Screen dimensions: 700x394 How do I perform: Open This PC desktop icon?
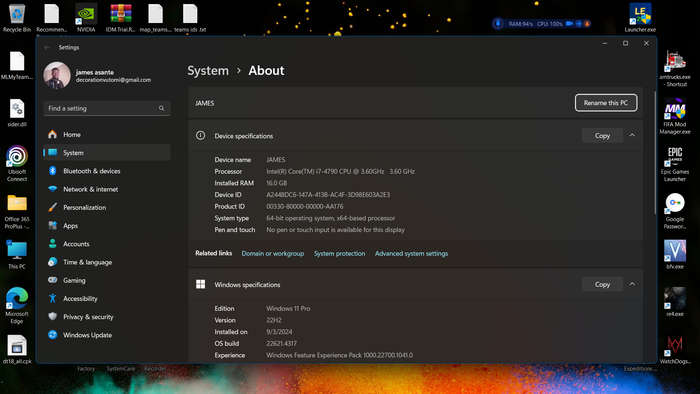click(17, 254)
